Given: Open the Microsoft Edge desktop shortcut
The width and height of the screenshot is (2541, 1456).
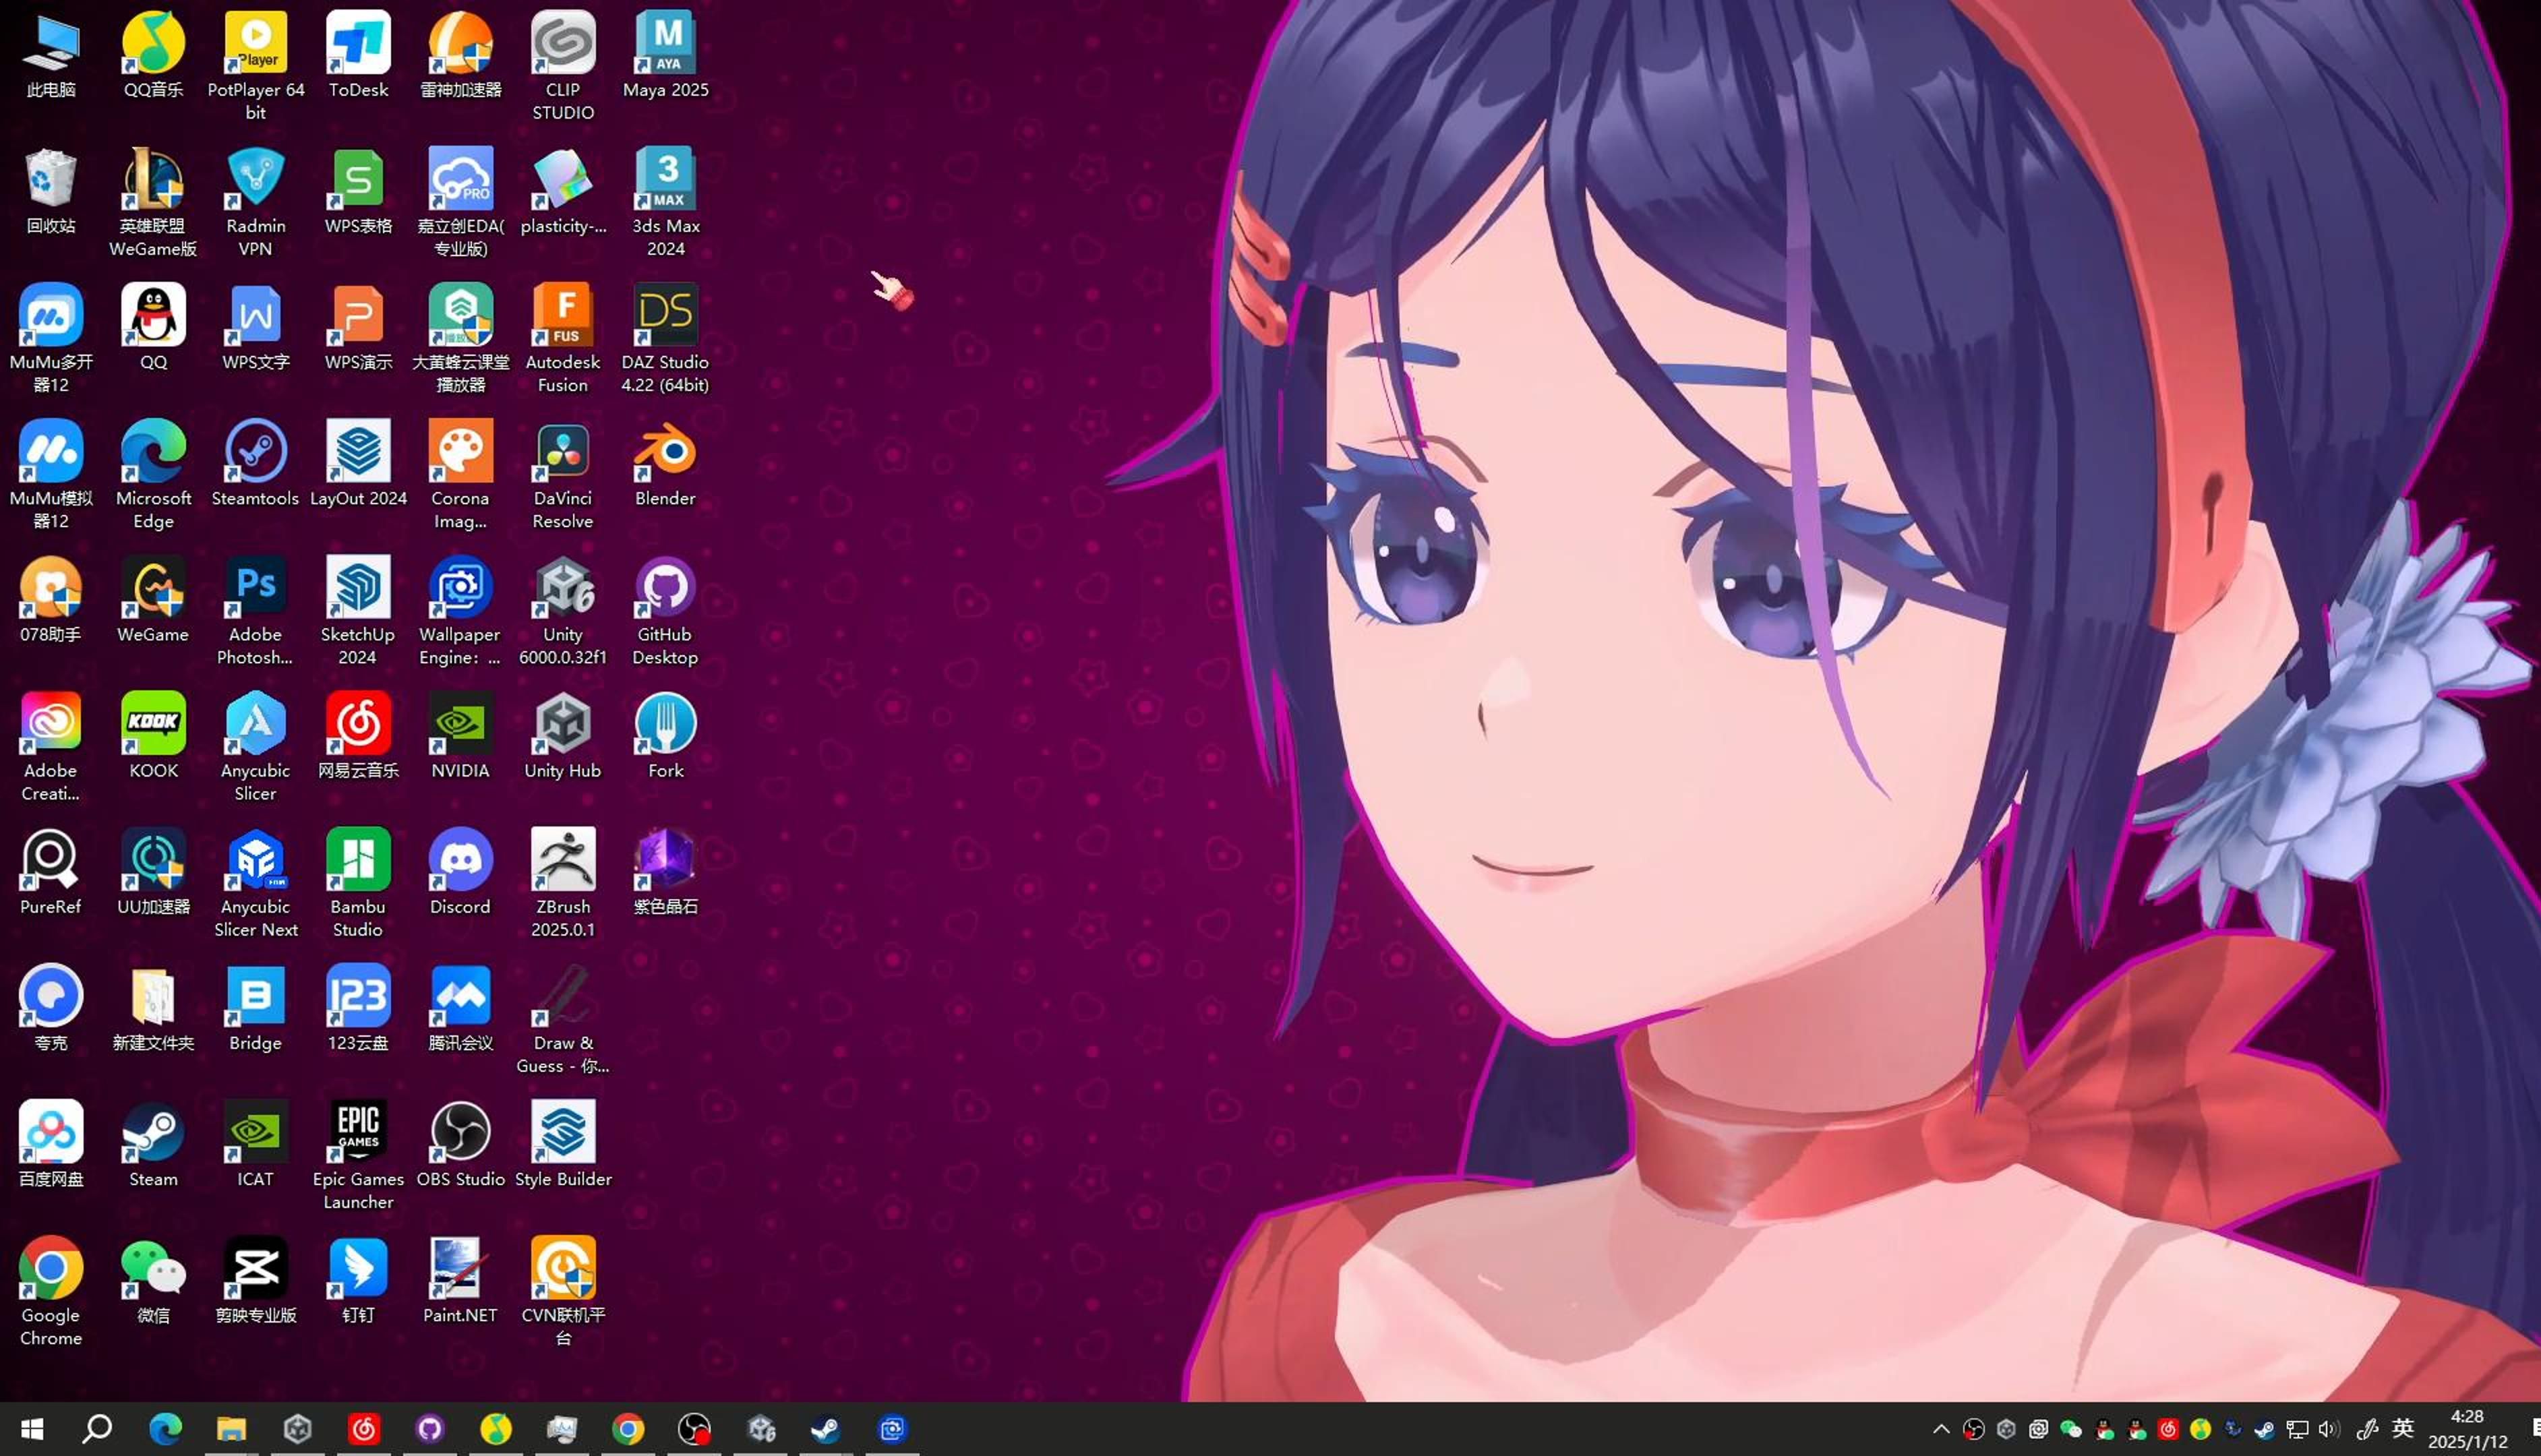Looking at the screenshot, I should tap(153, 475).
